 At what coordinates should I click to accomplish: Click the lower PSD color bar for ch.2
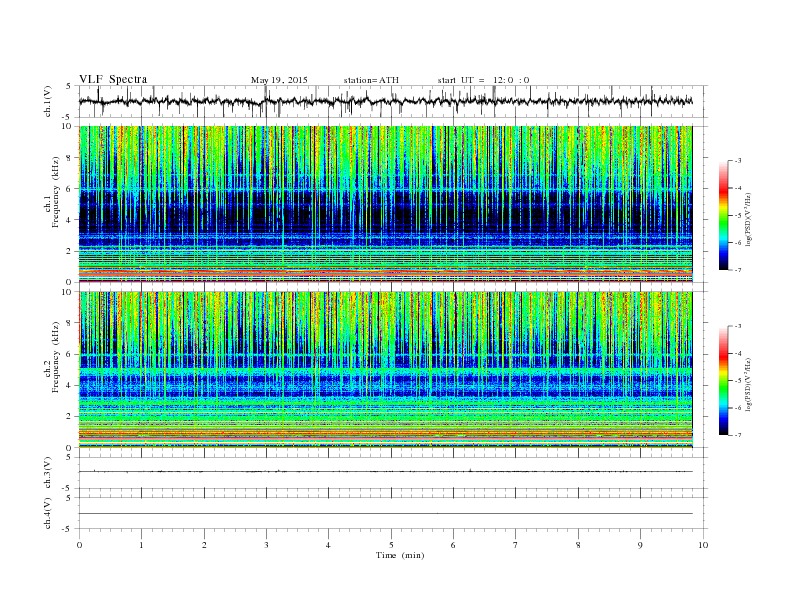pos(724,381)
